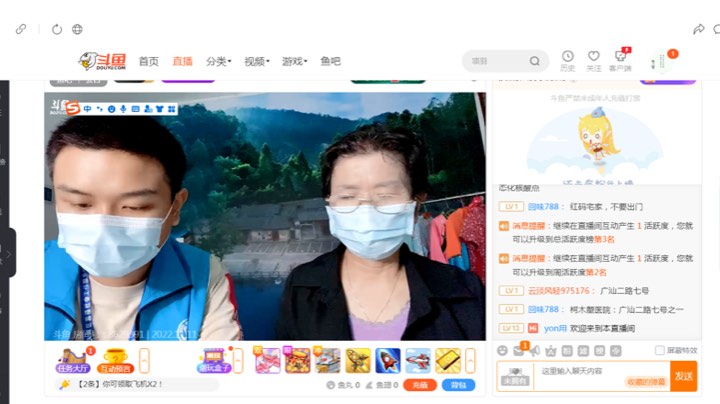Open the 首页 home tab
Viewport: 720px width, 404px height.
click(149, 61)
